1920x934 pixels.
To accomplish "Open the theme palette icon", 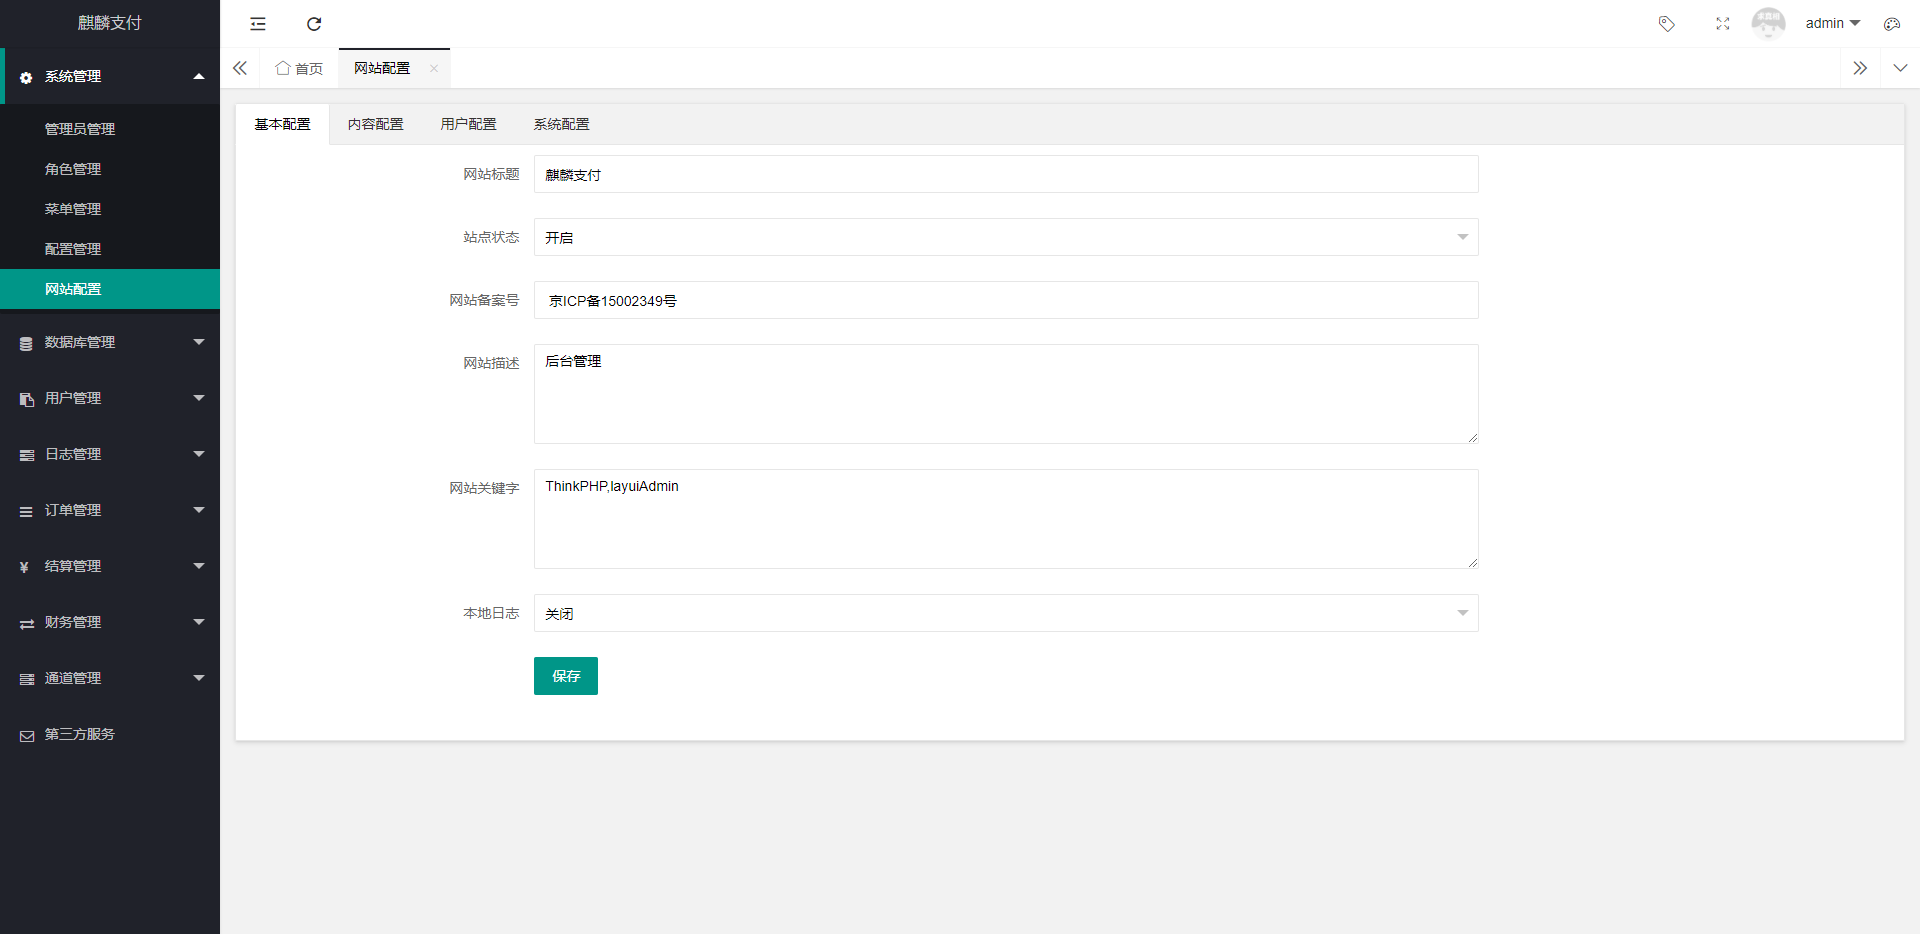I will tap(1891, 24).
